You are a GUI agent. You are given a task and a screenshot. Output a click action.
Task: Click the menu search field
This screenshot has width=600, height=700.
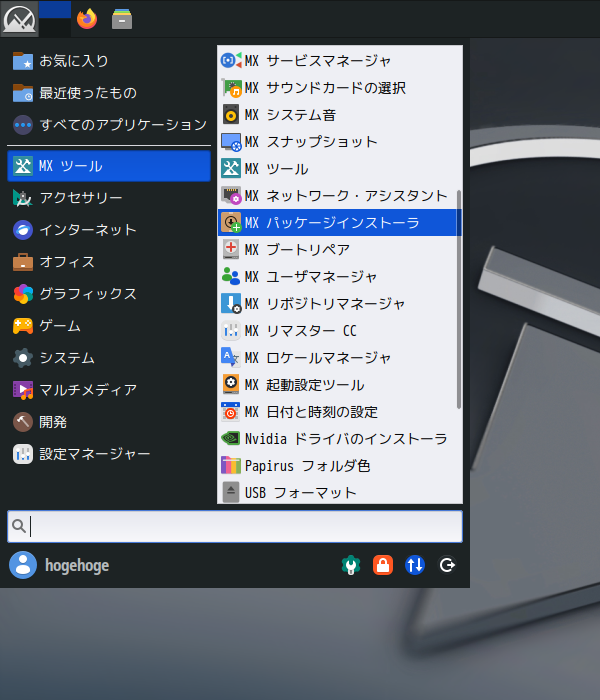[x=240, y=526]
